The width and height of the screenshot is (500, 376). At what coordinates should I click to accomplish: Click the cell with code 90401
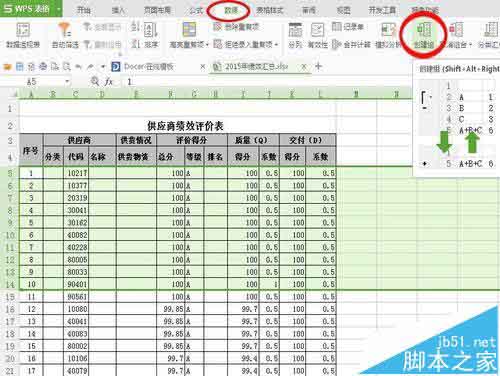77,284
